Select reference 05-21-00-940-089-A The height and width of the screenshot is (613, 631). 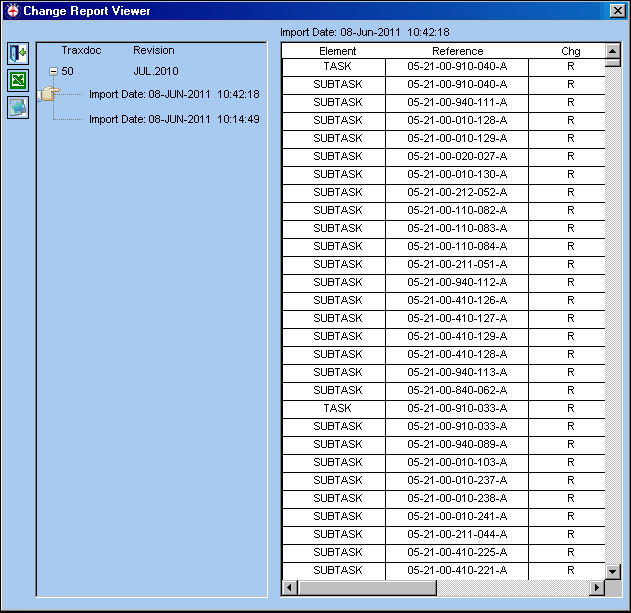click(x=457, y=444)
